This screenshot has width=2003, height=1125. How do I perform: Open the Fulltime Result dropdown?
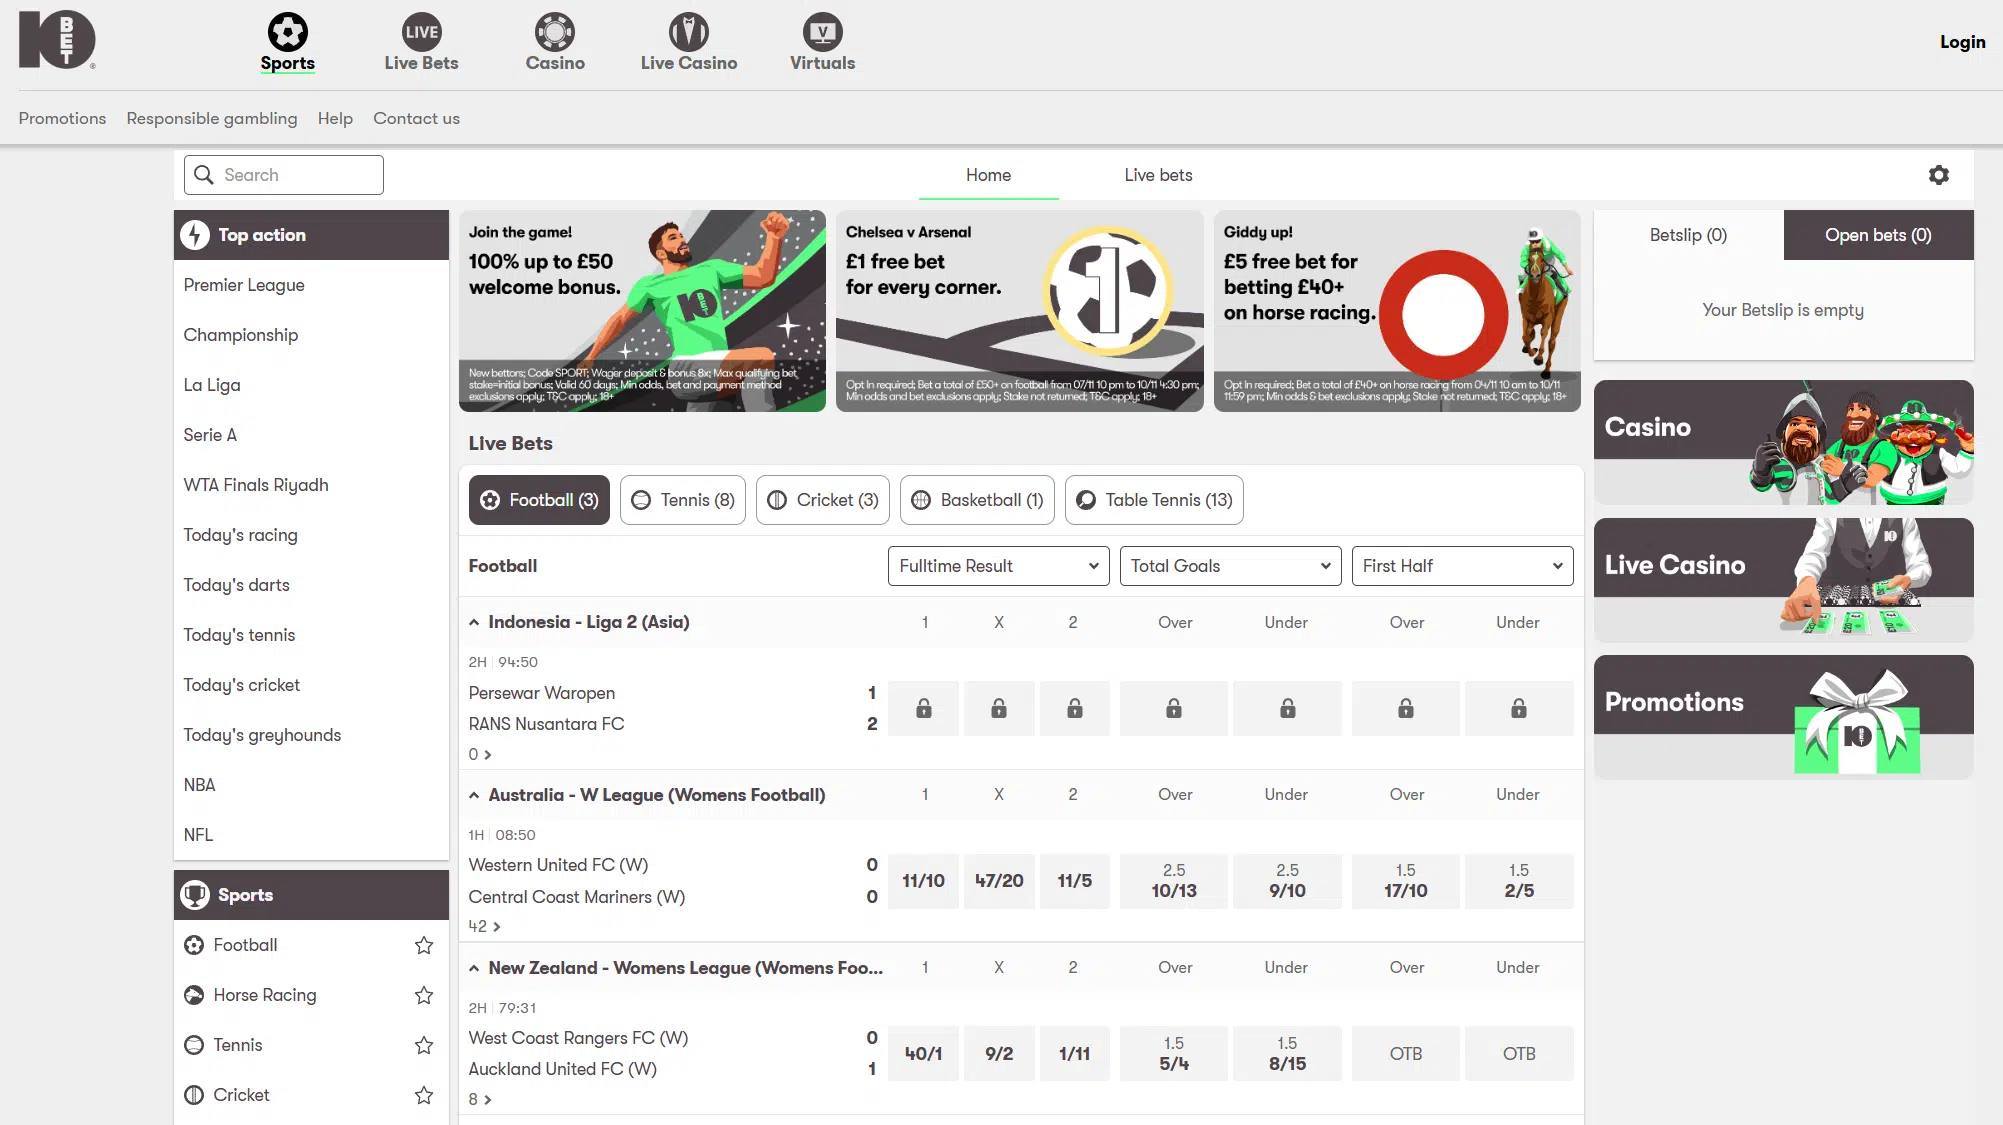[x=998, y=566]
